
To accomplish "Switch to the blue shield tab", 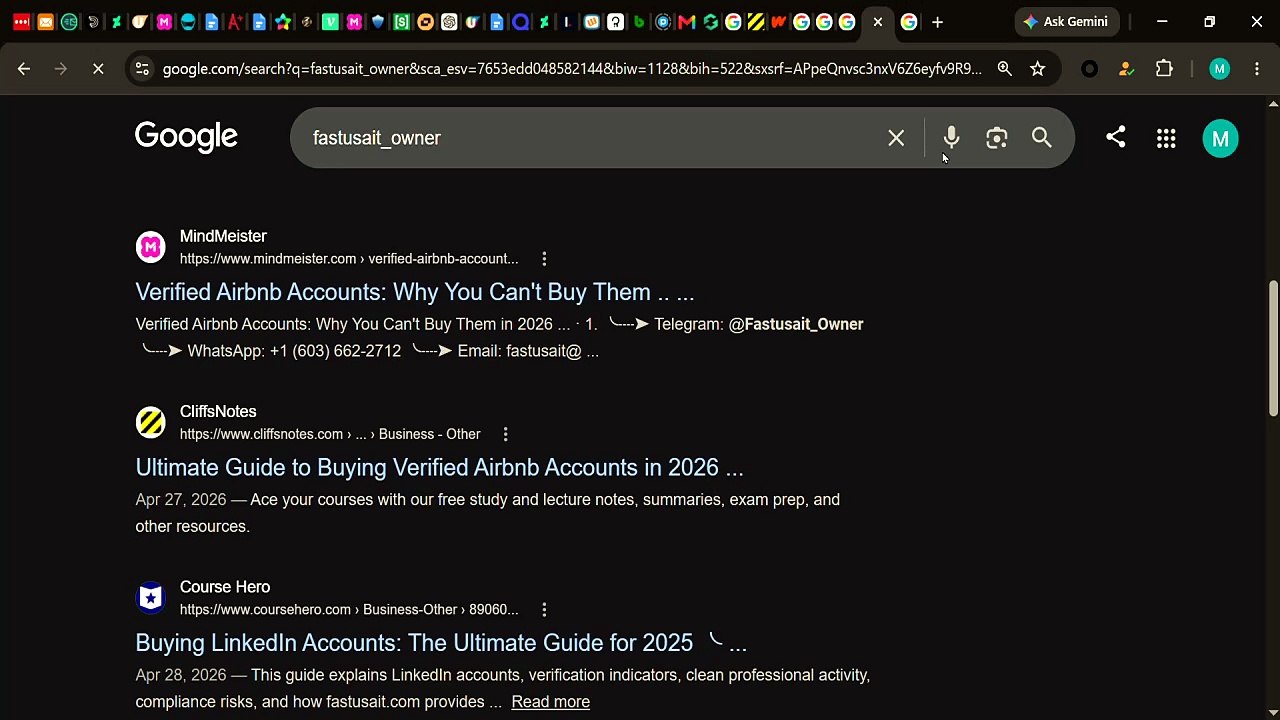I will click(x=378, y=22).
